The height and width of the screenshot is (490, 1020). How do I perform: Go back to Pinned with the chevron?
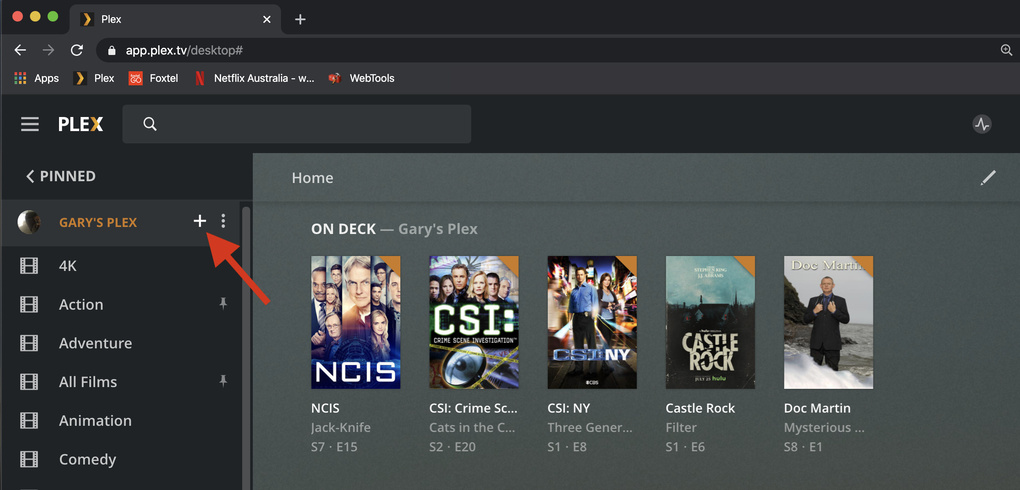tap(30, 176)
